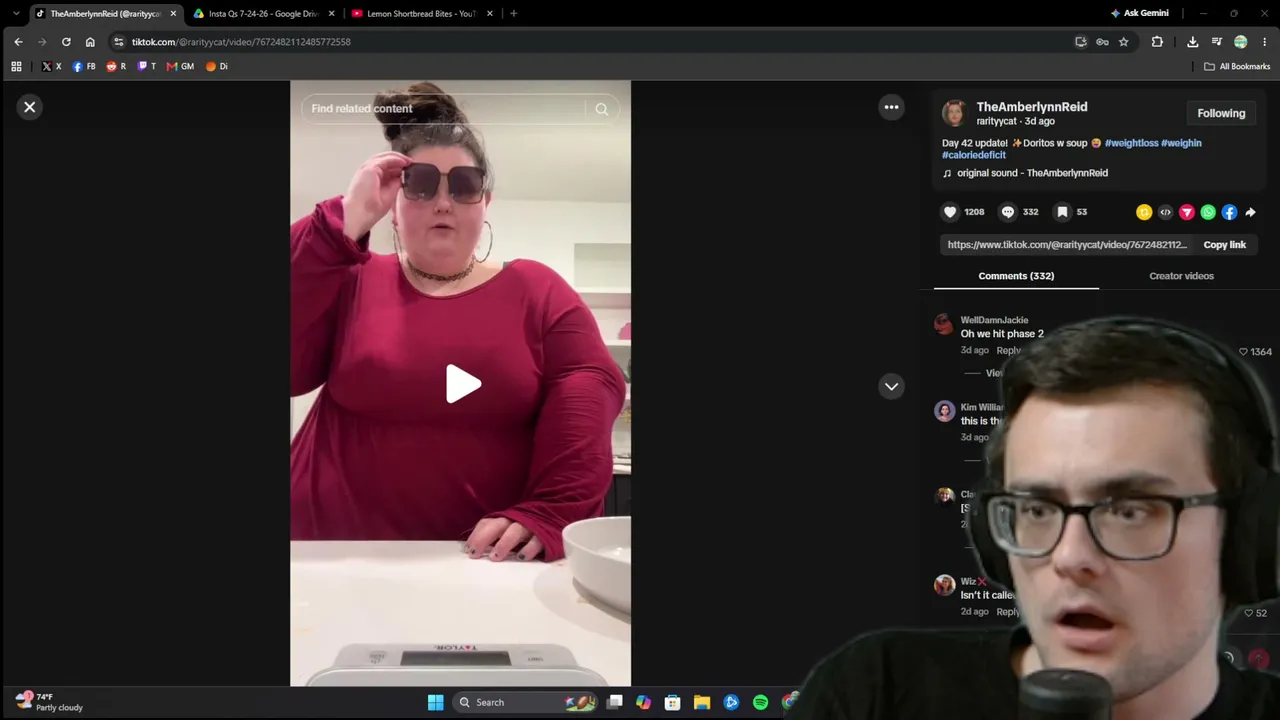Open comments via the speech bubble icon
The width and height of the screenshot is (1280, 720).
click(x=1008, y=212)
